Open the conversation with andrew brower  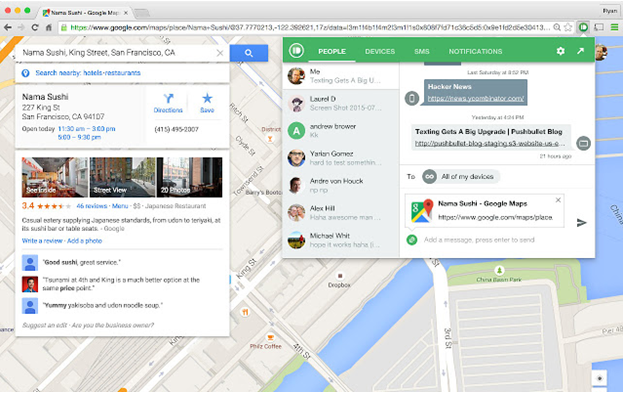341,131
